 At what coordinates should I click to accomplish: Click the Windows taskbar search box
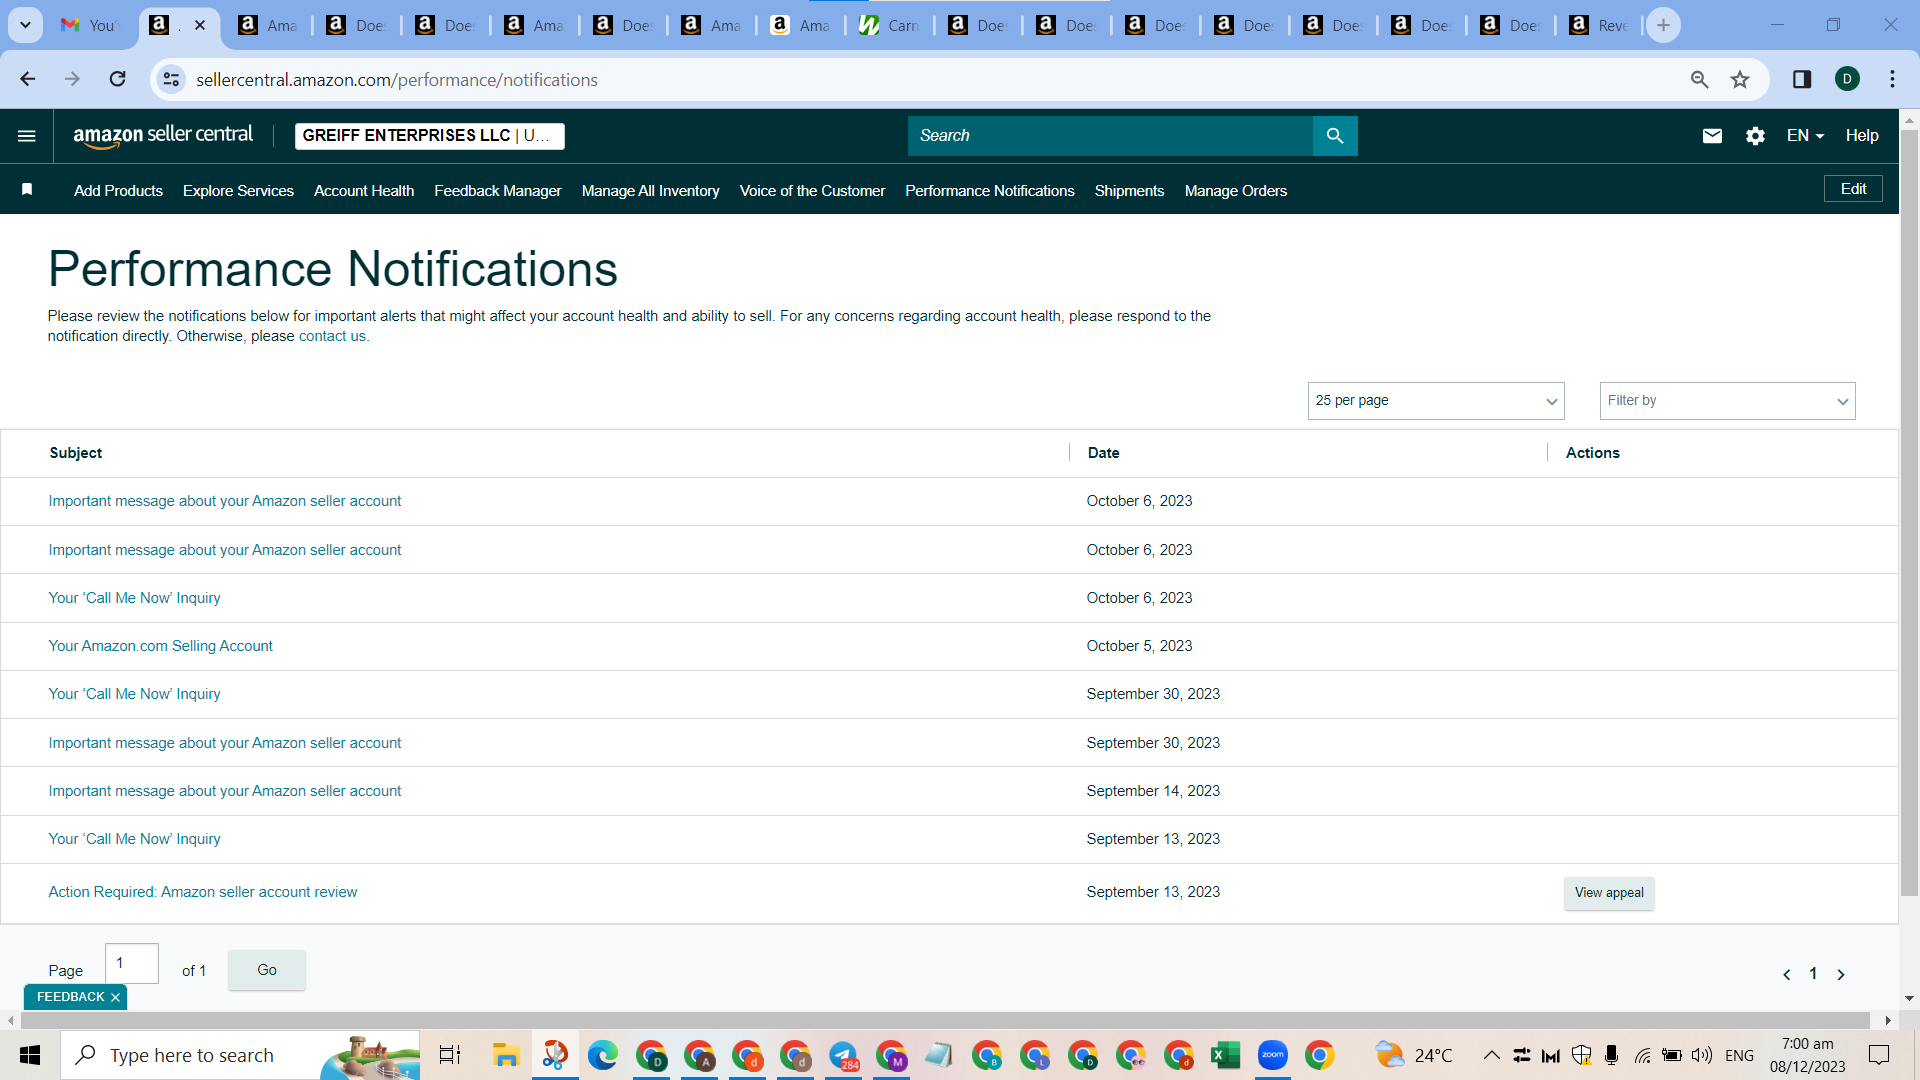(240, 1055)
